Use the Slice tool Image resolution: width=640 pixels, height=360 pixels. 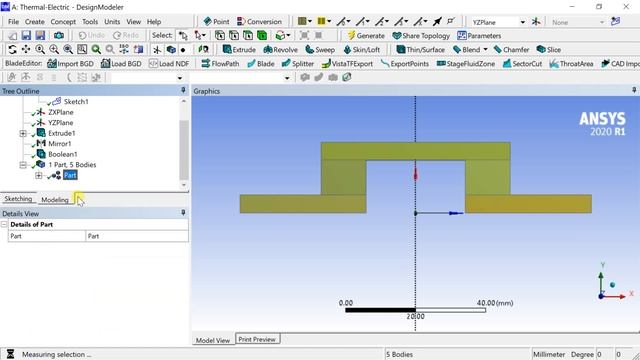tap(549, 49)
